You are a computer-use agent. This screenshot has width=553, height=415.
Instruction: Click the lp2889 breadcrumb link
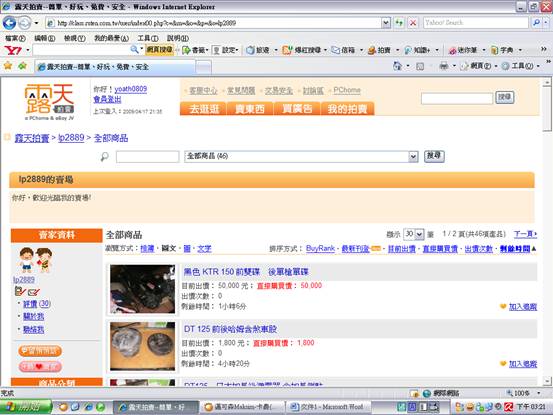coord(71,138)
